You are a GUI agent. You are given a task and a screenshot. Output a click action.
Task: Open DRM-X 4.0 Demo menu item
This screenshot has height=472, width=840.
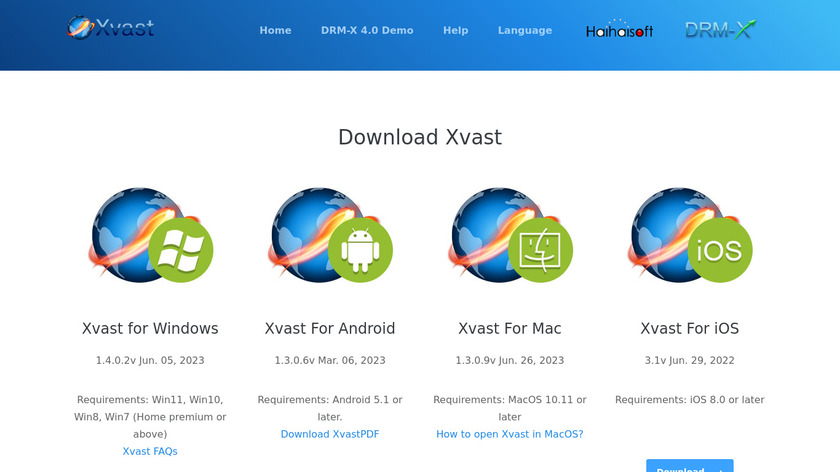click(367, 31)
